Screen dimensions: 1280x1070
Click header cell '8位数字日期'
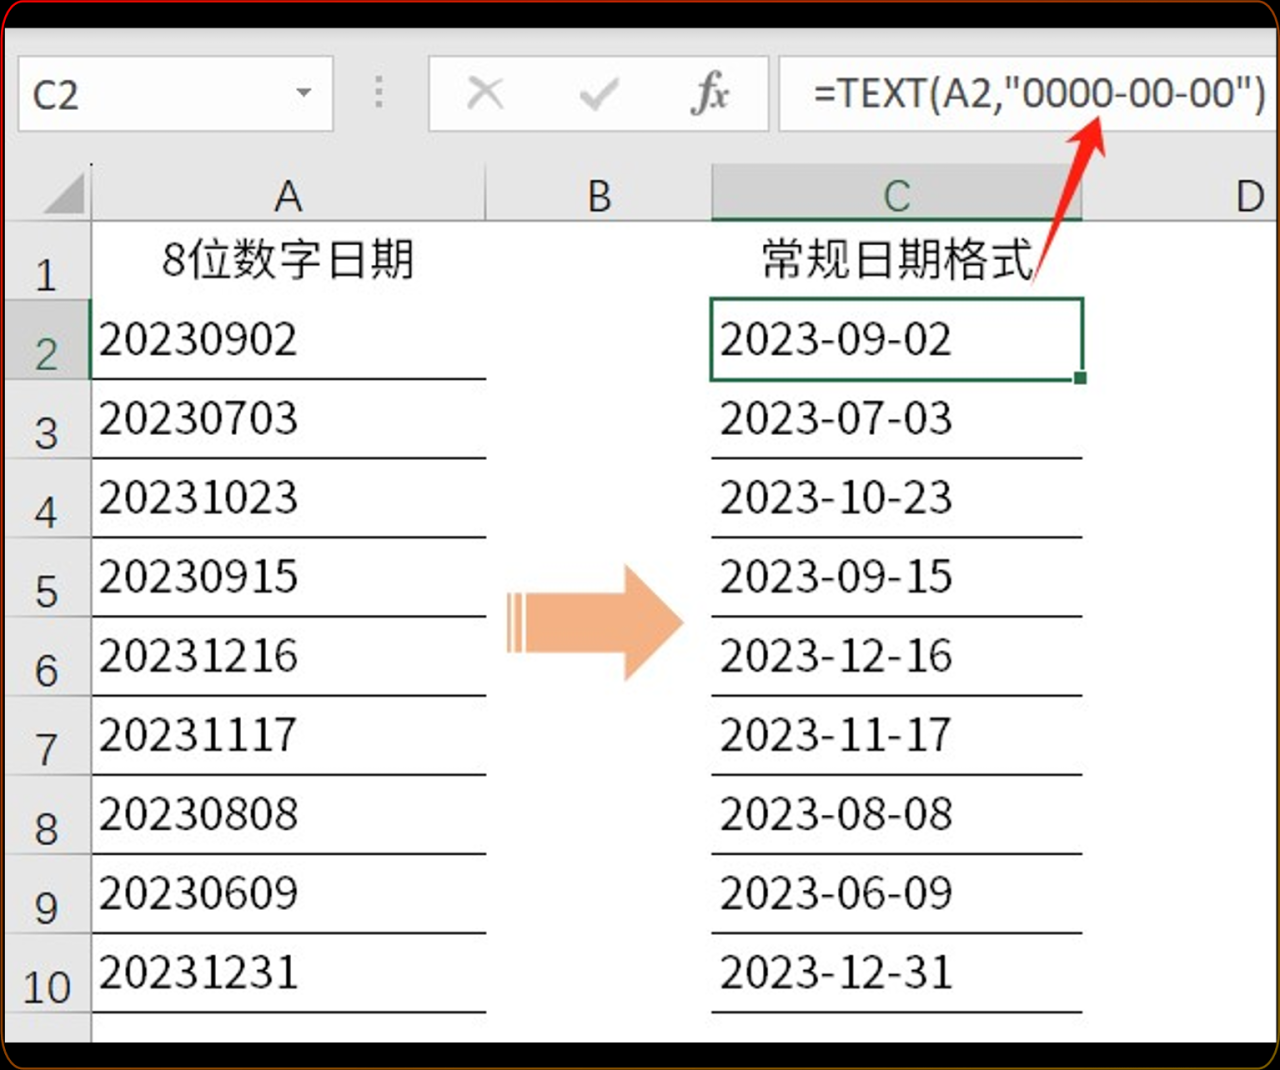point(288,261)
